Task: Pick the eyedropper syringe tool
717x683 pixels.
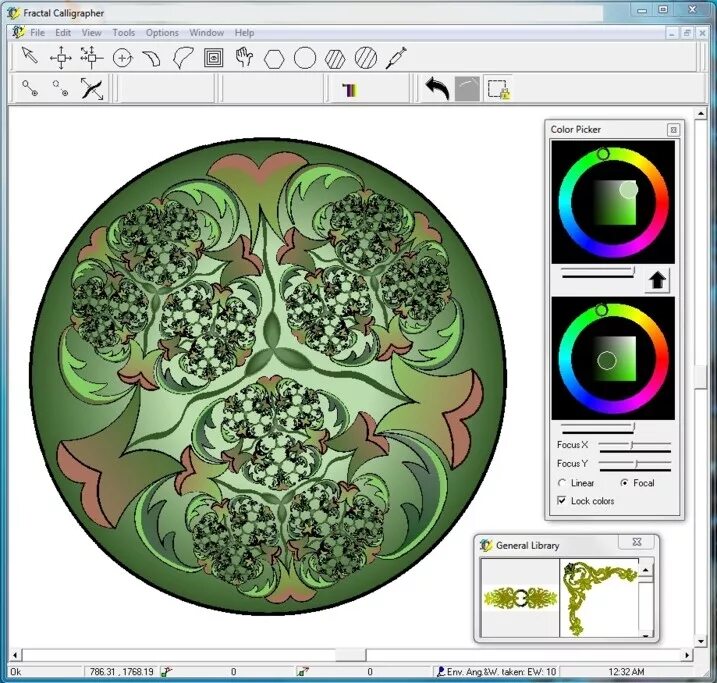Action: click(x=396, y=58)
